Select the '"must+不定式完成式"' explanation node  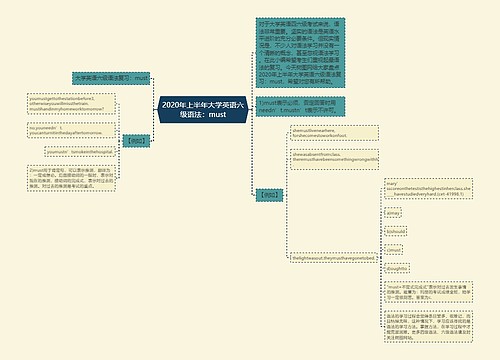point(428,292)
